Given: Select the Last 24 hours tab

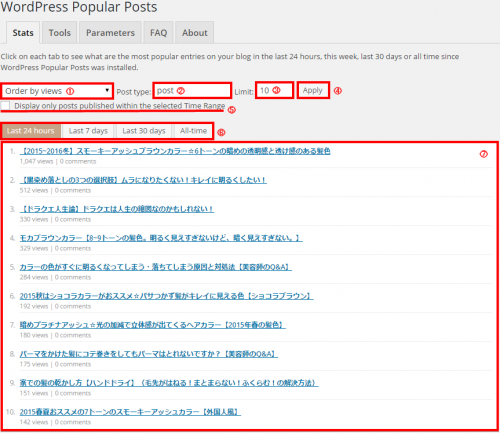Looking at the screenshot, I should tap(31, 131).
